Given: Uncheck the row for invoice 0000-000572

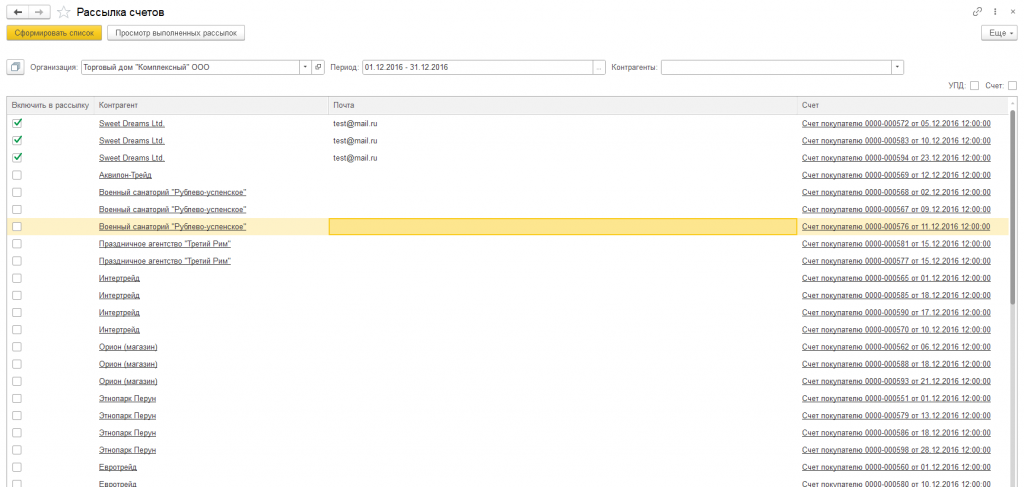Looking at the screenshot, I should (x=17, y=123).
